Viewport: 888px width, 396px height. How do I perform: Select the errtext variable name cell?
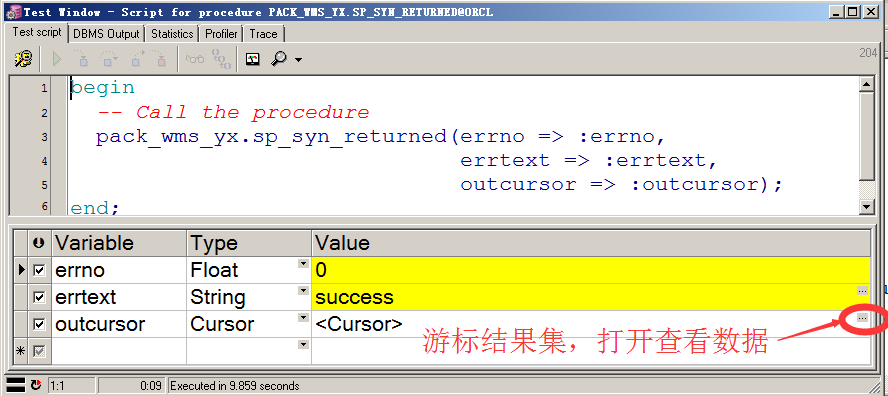pos(119,297)
